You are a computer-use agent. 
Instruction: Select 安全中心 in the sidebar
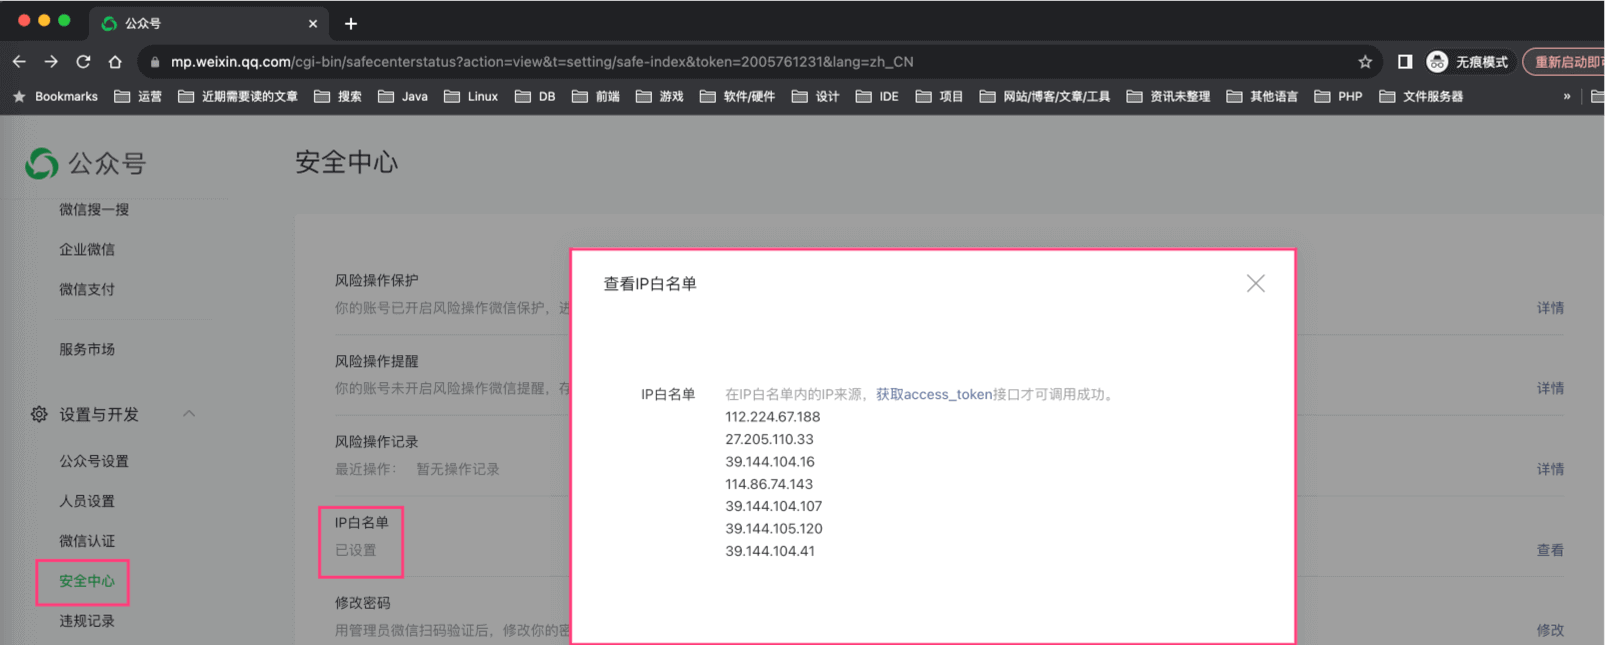(86, 581)
